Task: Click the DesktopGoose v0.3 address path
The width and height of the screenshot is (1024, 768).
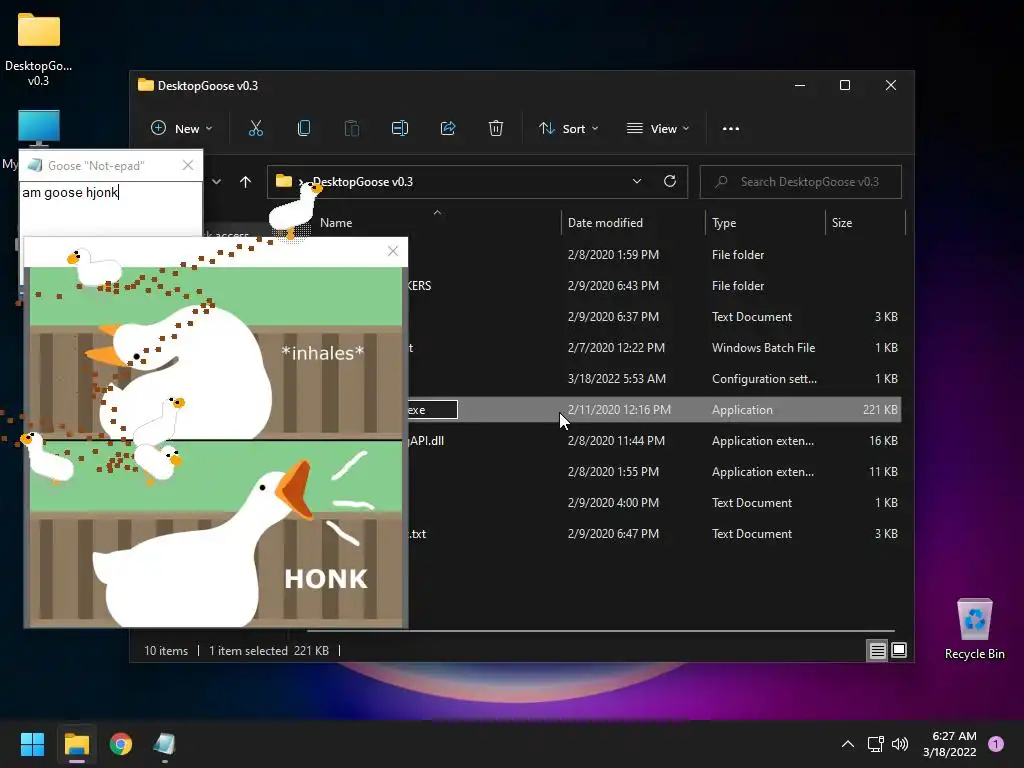Action: click(x=362, y=182)
